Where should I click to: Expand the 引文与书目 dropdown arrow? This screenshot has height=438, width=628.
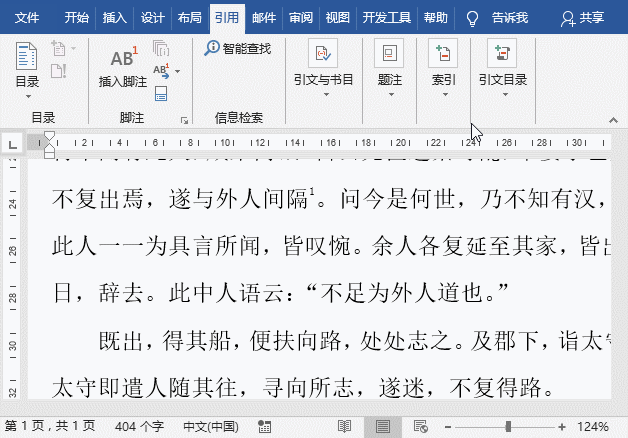click(x=326, y=94)
